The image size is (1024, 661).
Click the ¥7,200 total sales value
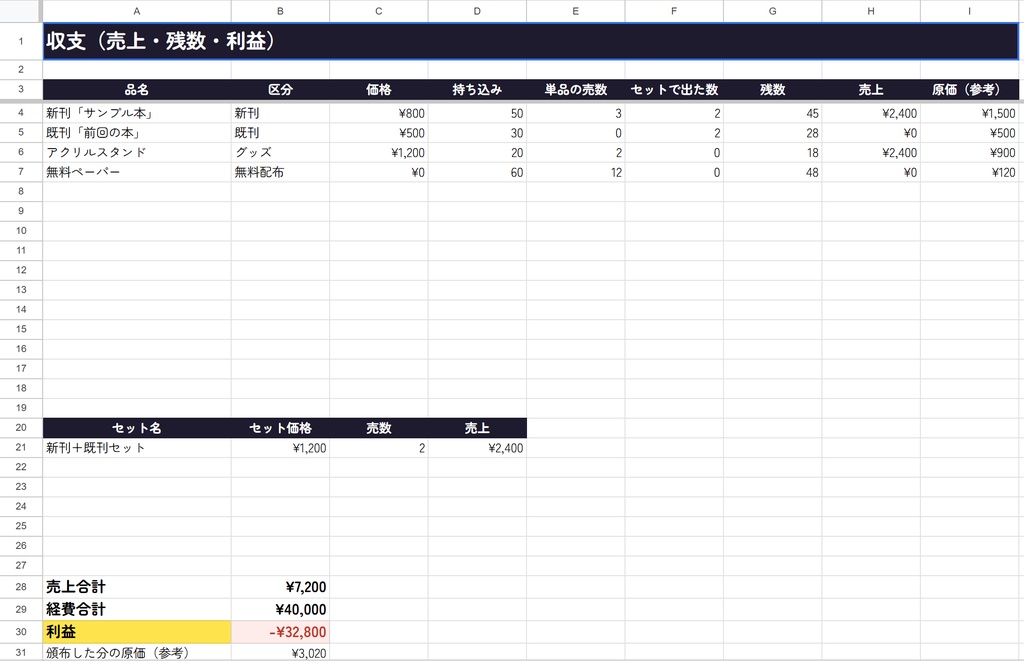pyautogui.click(x=280, y=587)
